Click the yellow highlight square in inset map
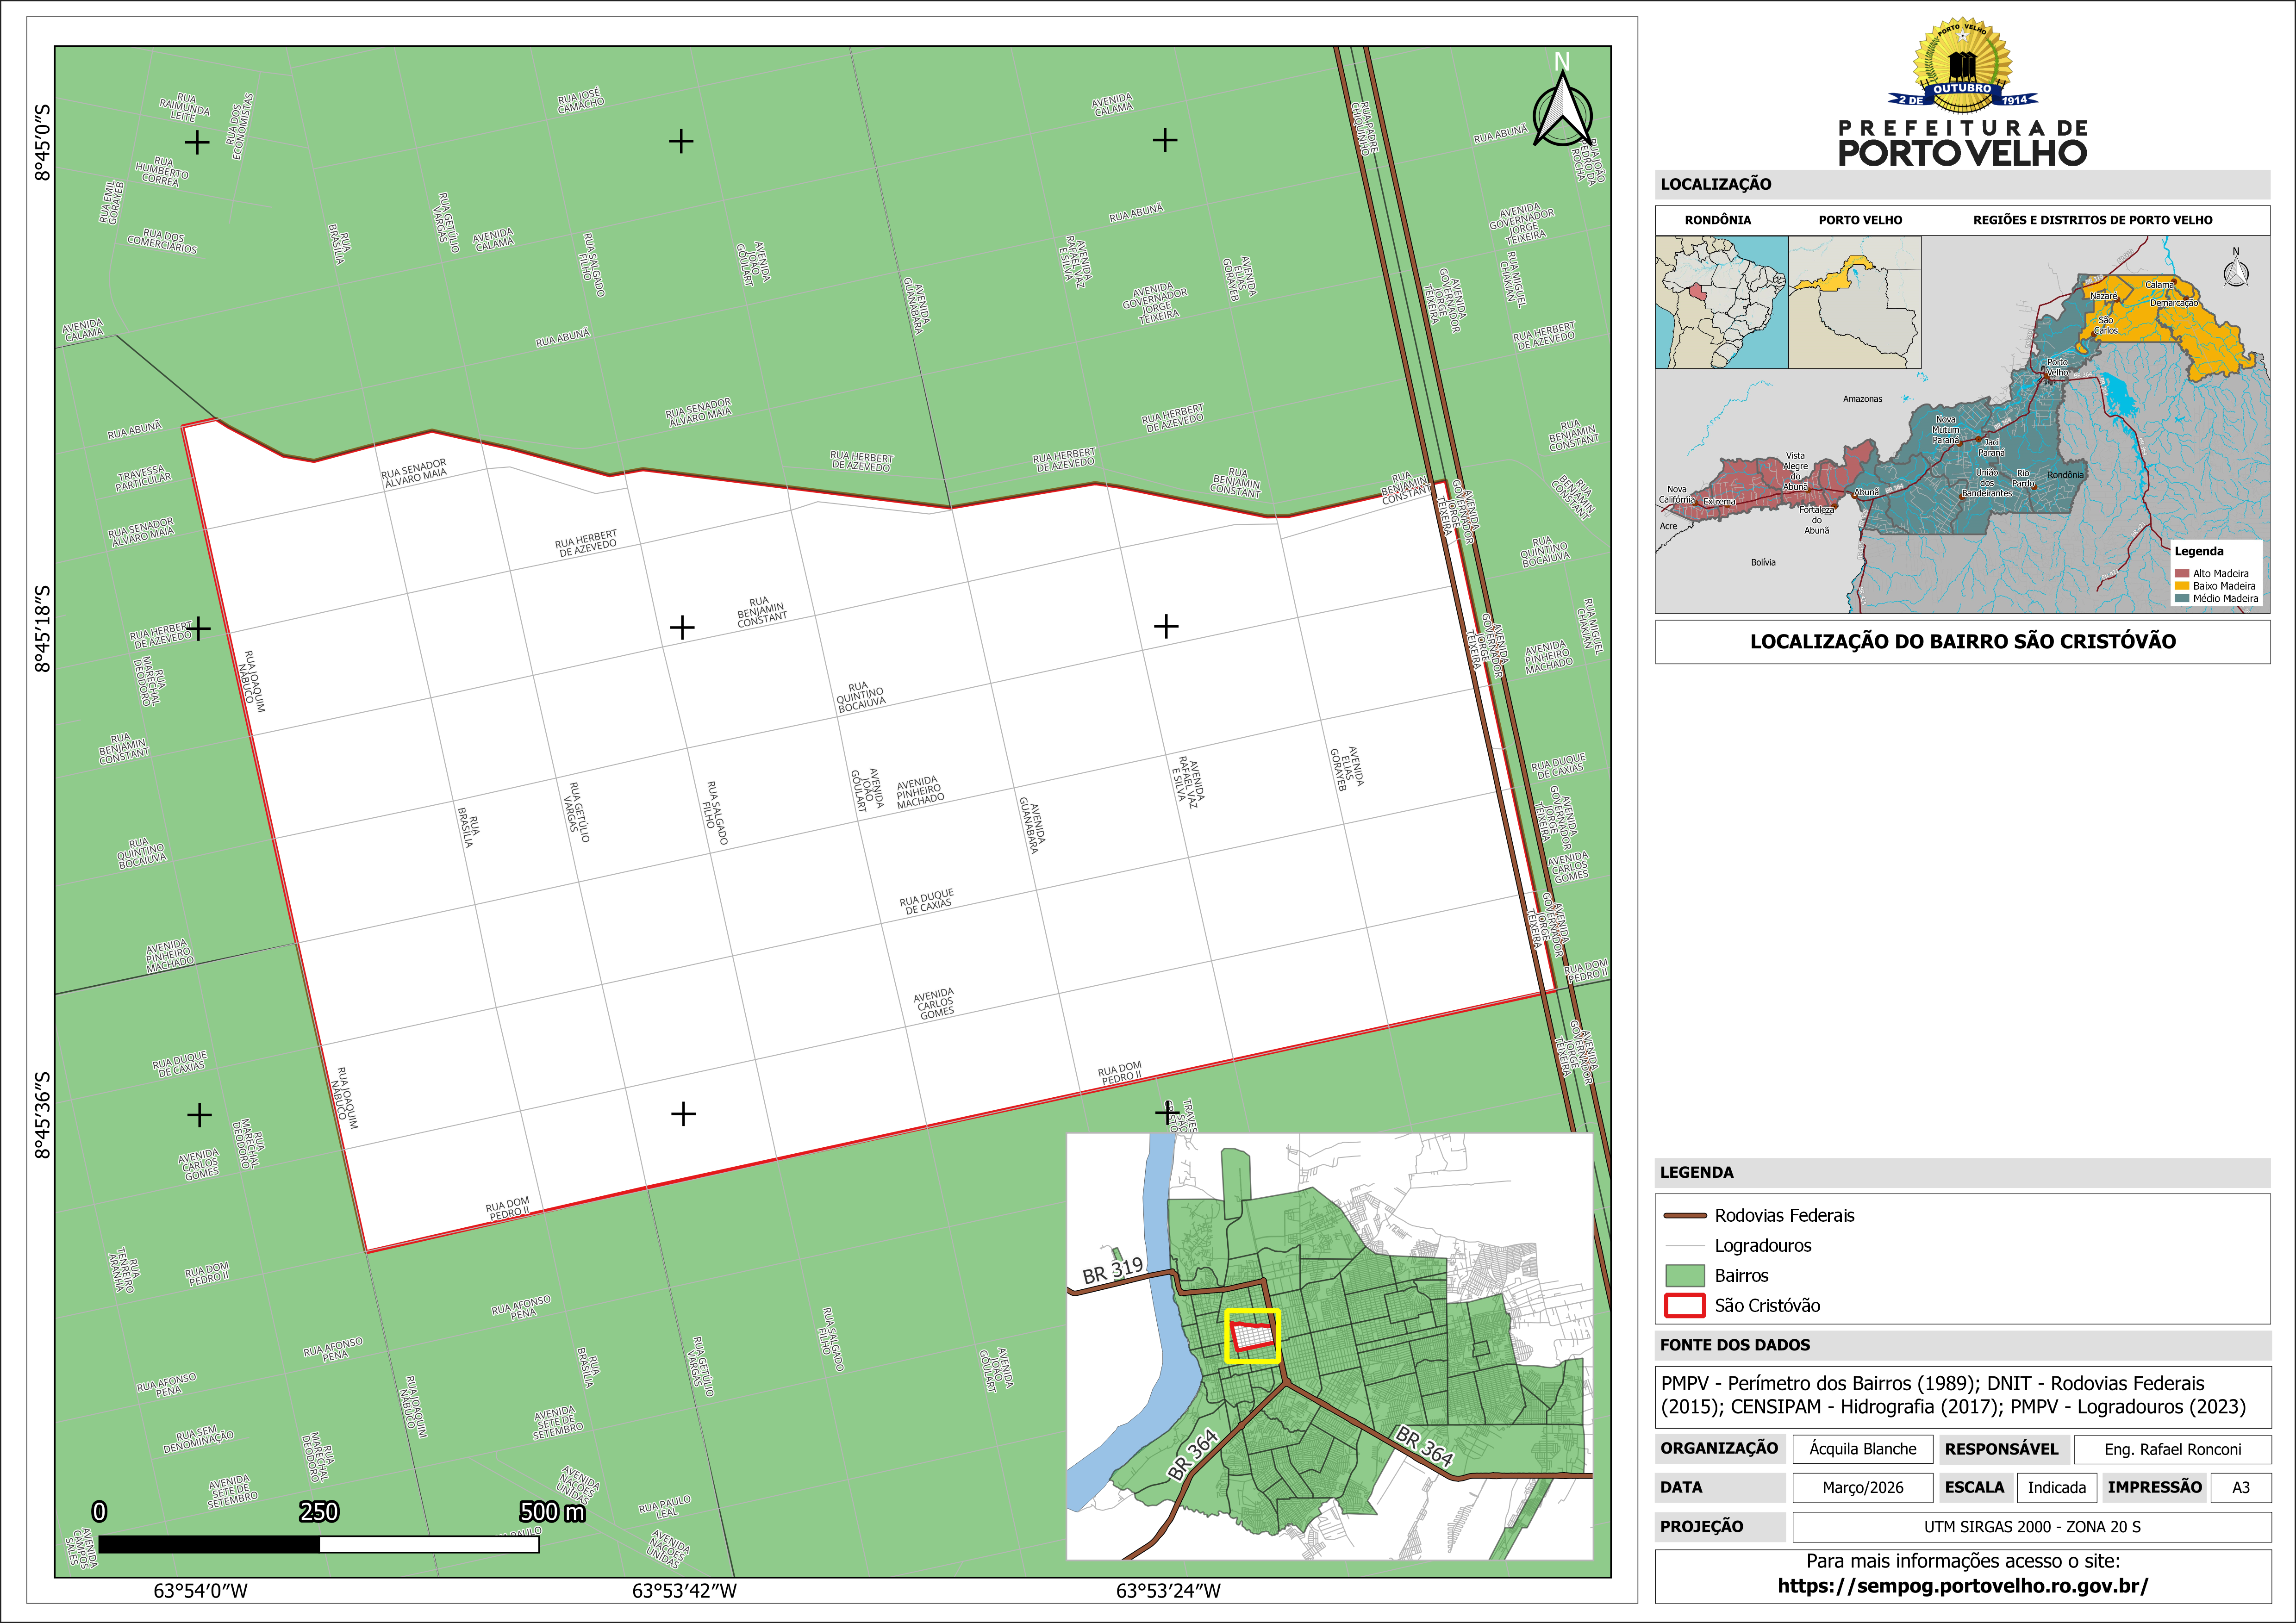The height and width of the screenshot is (1623, 2296). tap(1252, 1336)
